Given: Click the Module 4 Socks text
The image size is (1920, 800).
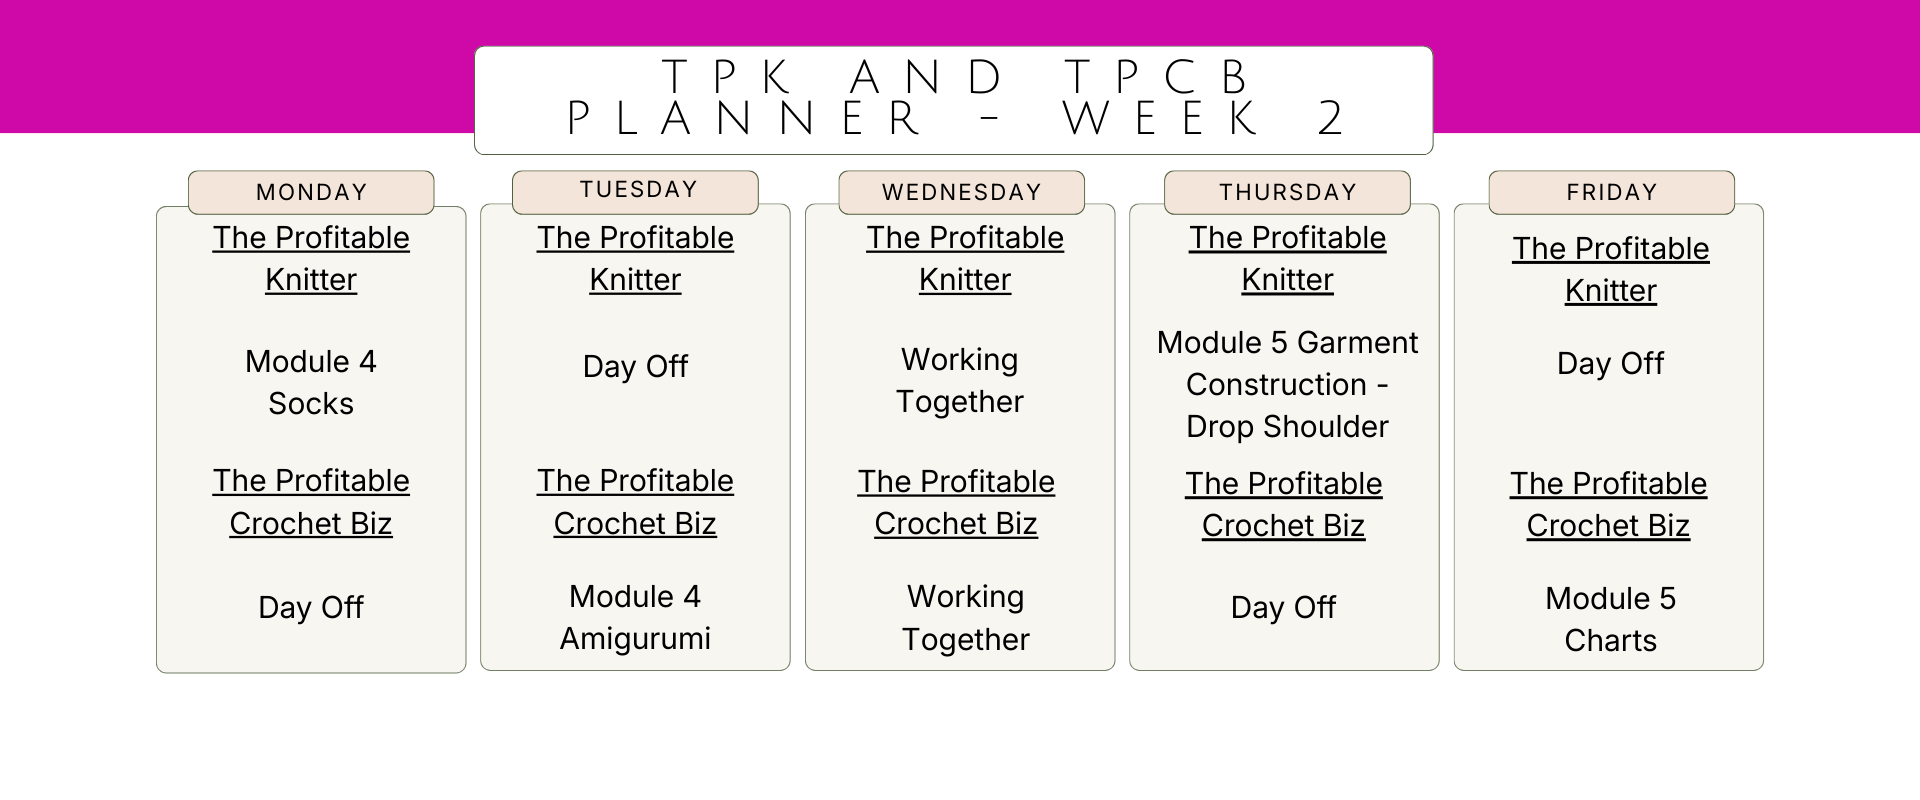Looking at the screenshot, I should click(311, 382).
